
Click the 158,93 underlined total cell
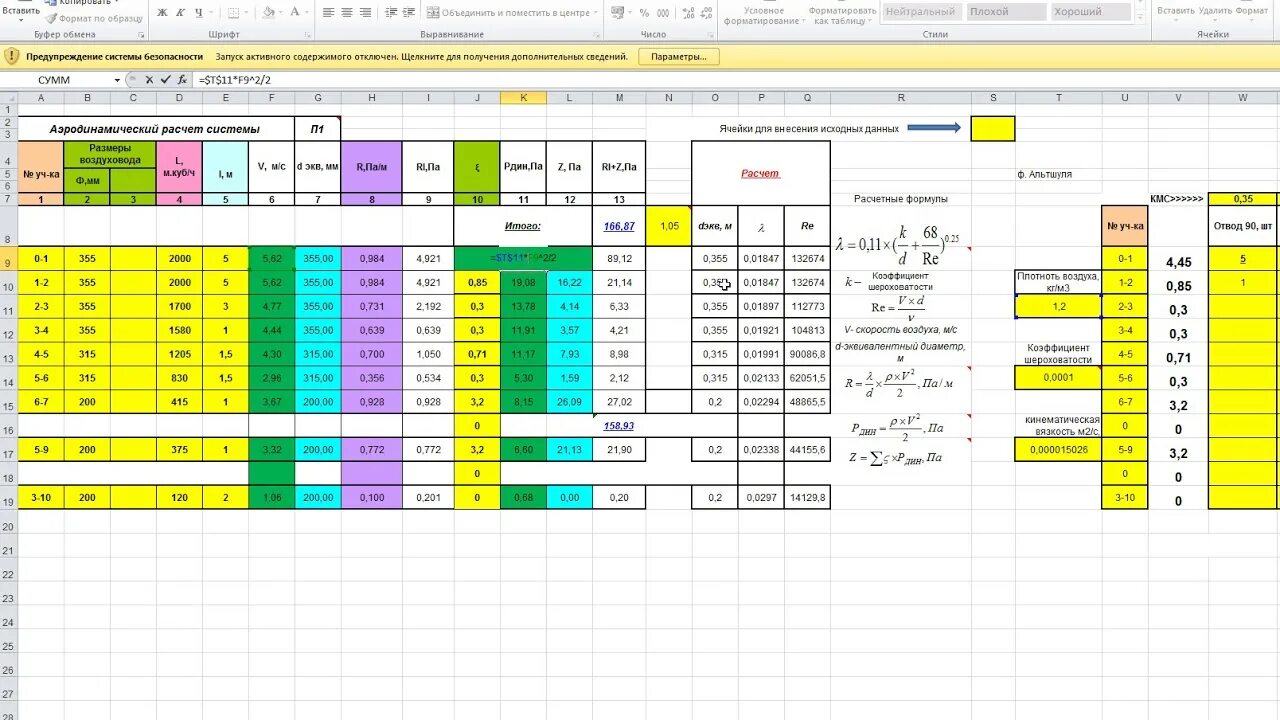click(x=619, y=426)
